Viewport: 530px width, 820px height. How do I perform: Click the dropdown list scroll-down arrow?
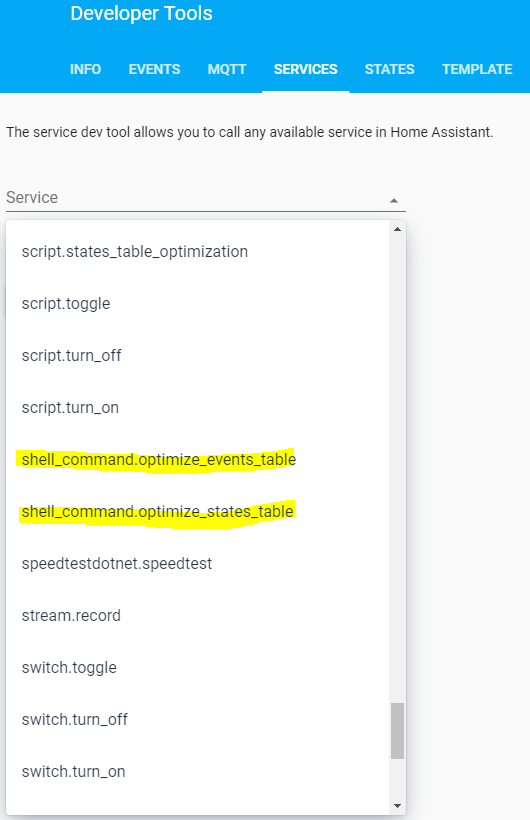(x=397, y=806)
